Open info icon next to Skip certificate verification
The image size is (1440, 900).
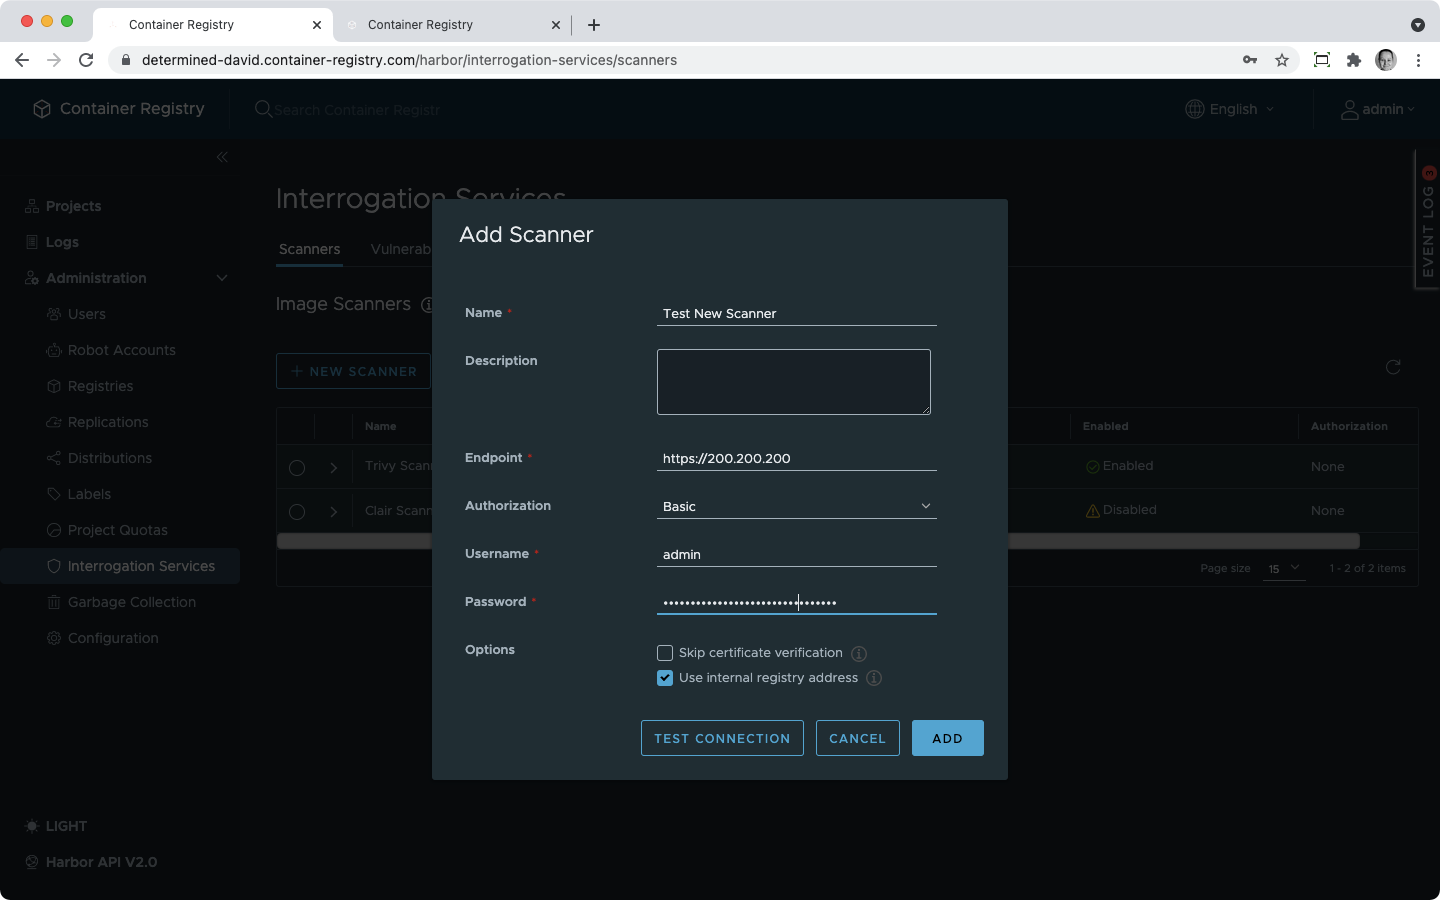click(x=859, y=653)
